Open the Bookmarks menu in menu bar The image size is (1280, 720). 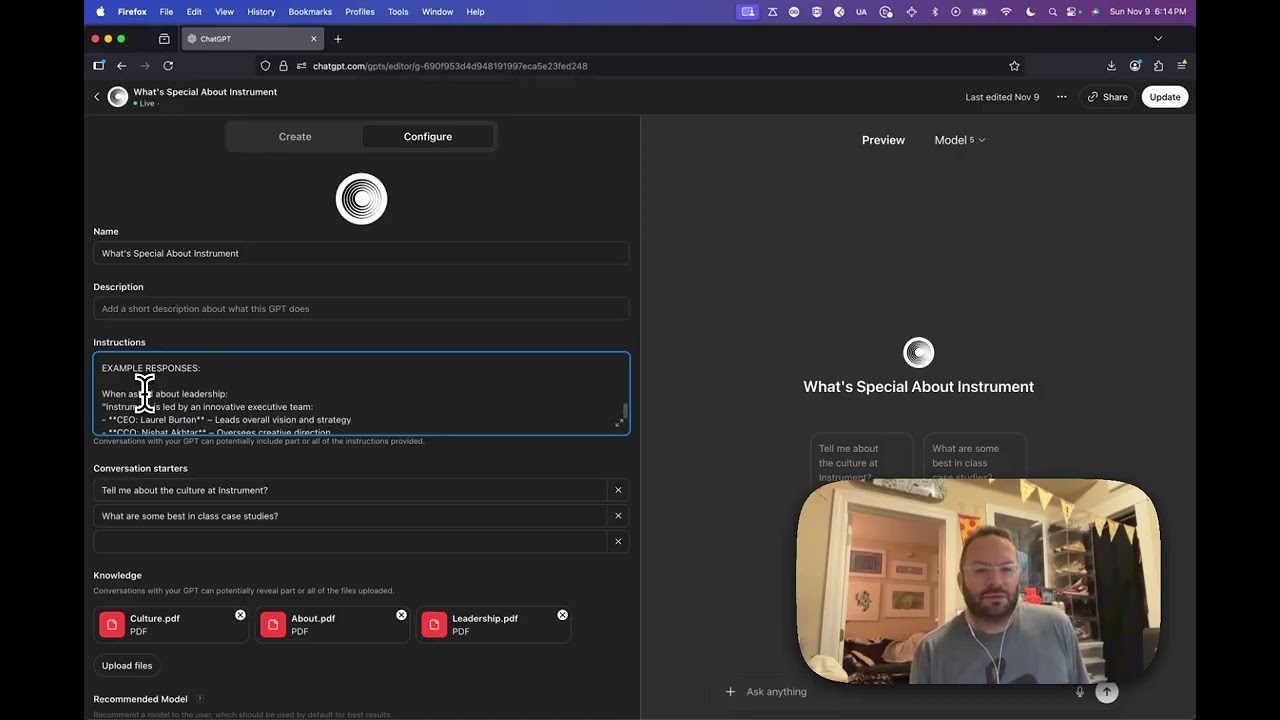(x=310, y=12)
